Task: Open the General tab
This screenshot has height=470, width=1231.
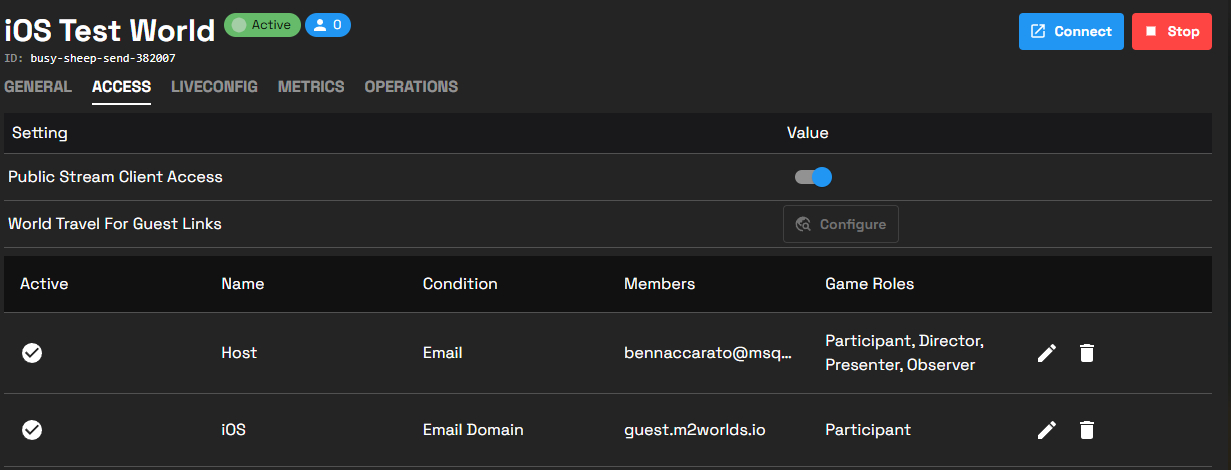Action: (38, 87)
